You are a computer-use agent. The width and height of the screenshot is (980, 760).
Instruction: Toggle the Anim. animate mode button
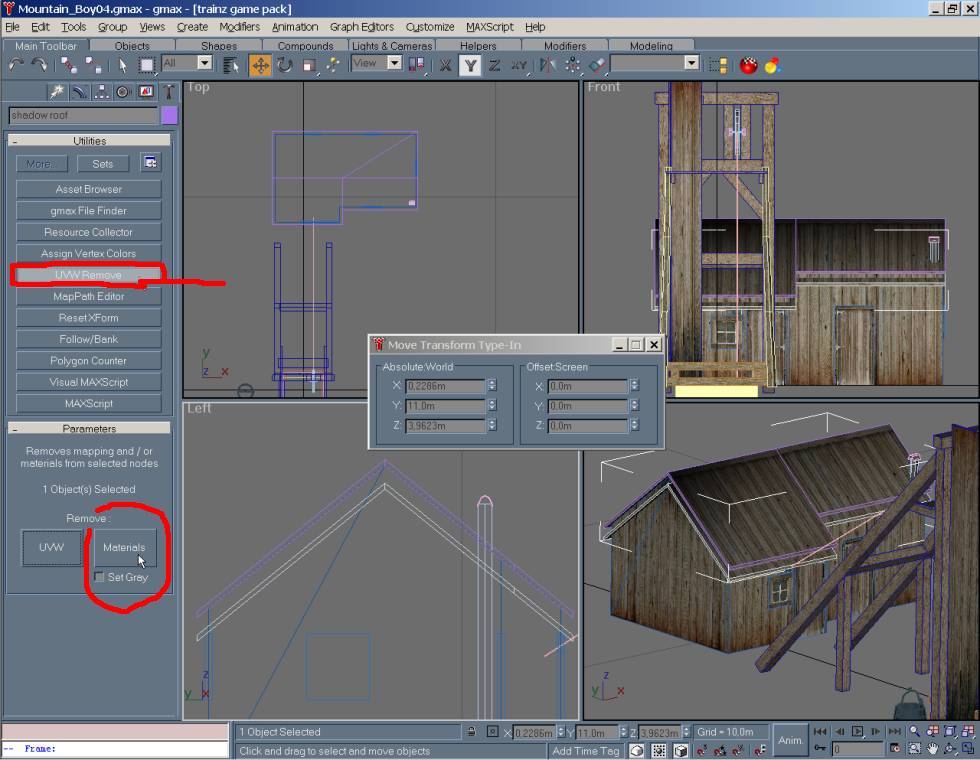790,740
